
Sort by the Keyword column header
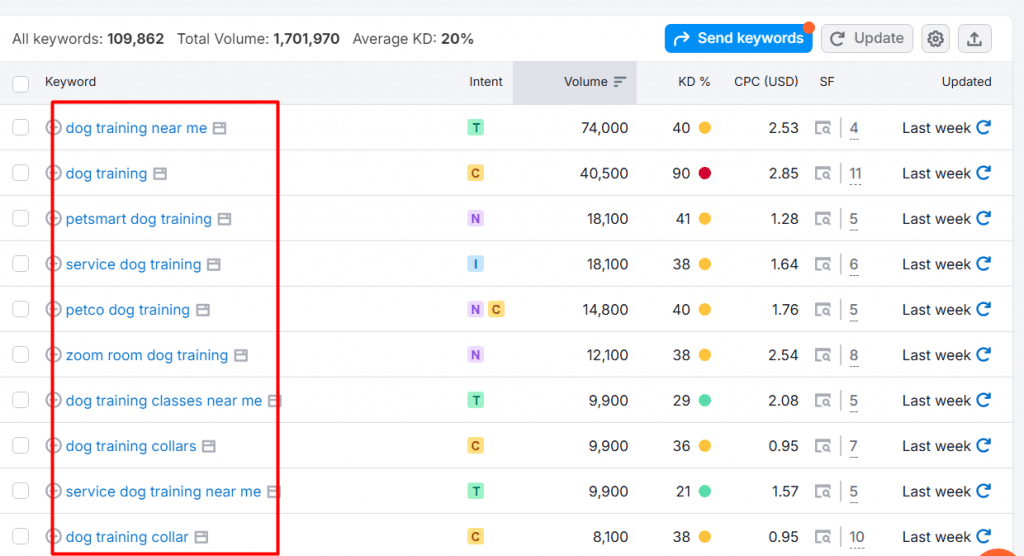pos(71,82)
